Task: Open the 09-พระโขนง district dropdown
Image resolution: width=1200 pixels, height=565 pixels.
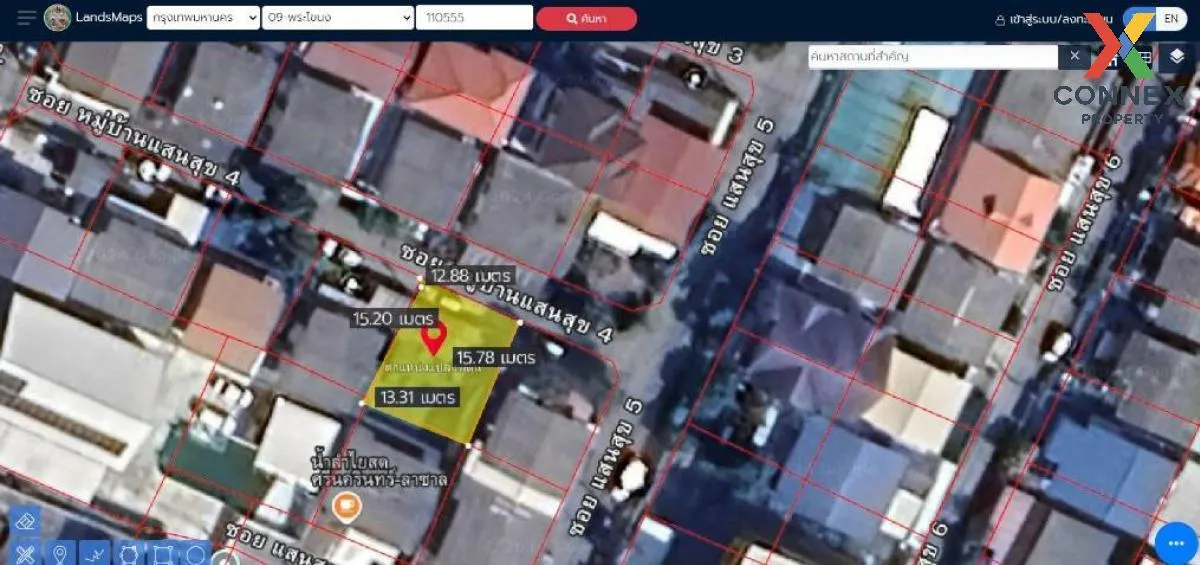Action: pyautogui.click(x=337, y=18)
